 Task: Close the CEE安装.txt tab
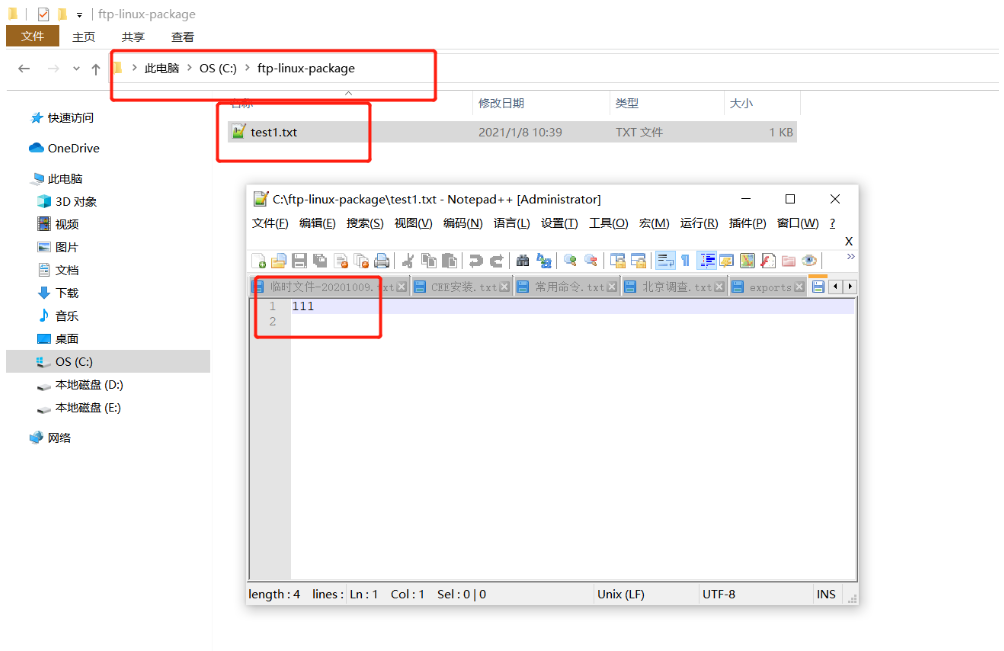505,287
